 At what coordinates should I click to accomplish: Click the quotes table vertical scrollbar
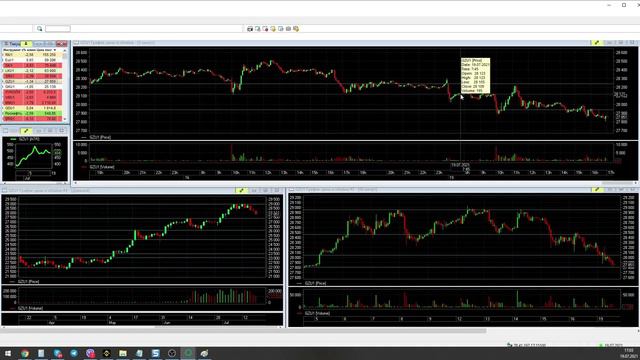click(x=65, y=85)
